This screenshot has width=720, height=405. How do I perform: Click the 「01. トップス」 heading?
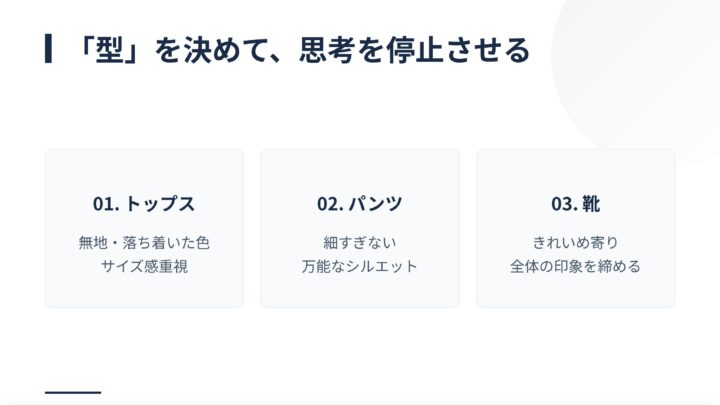144,204
